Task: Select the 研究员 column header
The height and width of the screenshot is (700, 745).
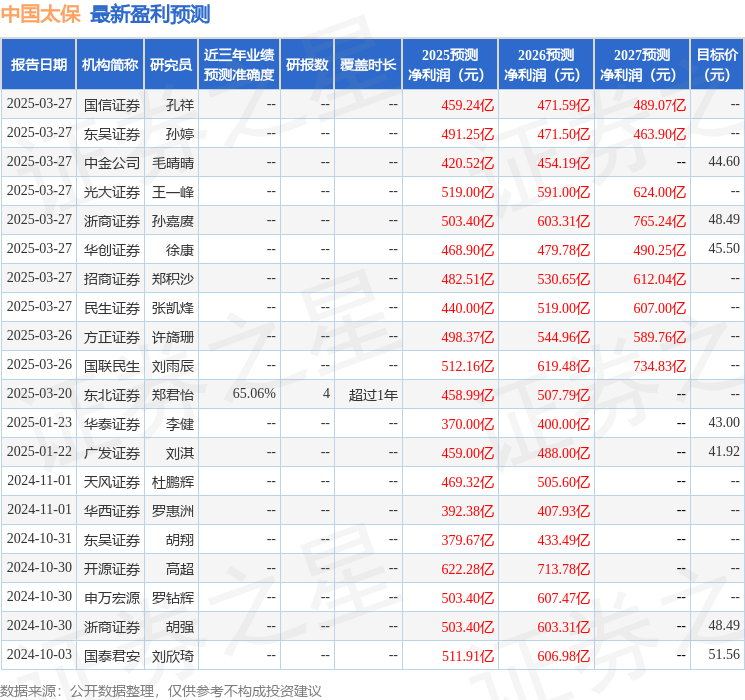Action: click(x=171, y=65)
